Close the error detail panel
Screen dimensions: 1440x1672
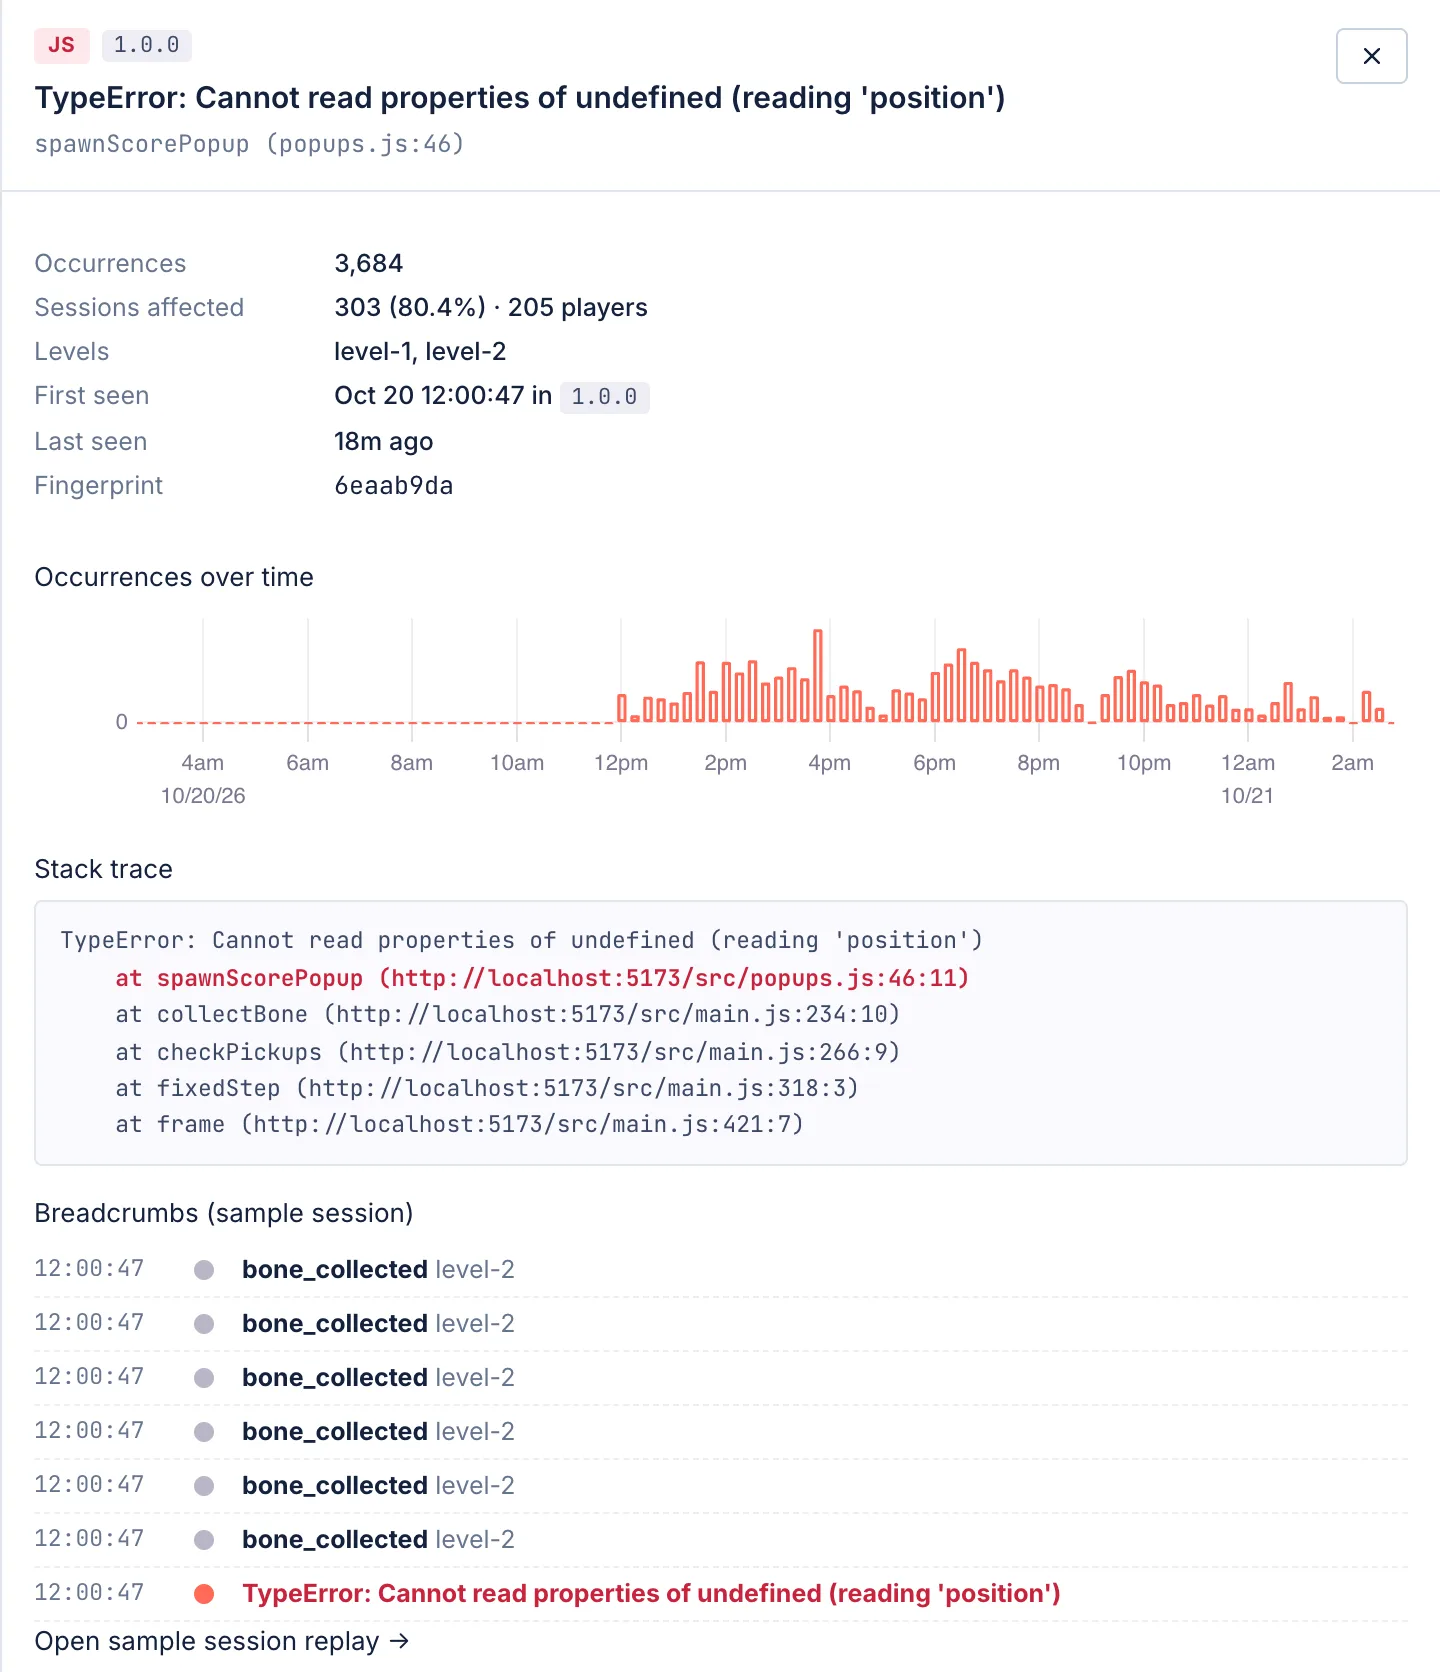click(1371, 56)
